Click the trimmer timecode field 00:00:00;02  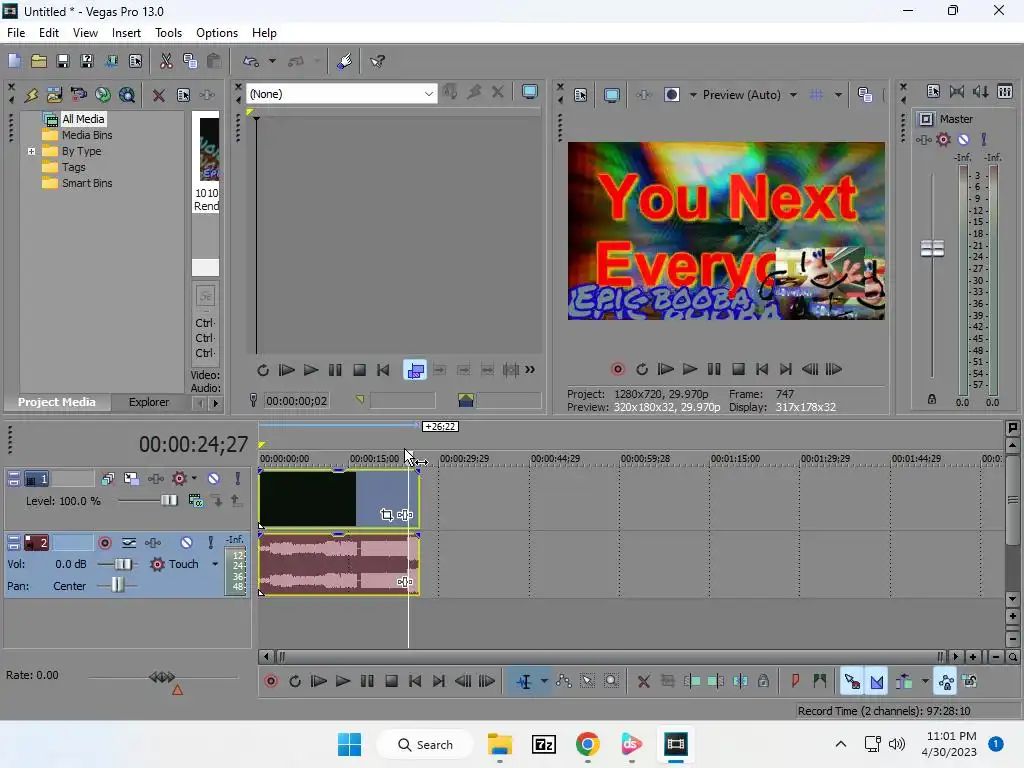point(296,401)
